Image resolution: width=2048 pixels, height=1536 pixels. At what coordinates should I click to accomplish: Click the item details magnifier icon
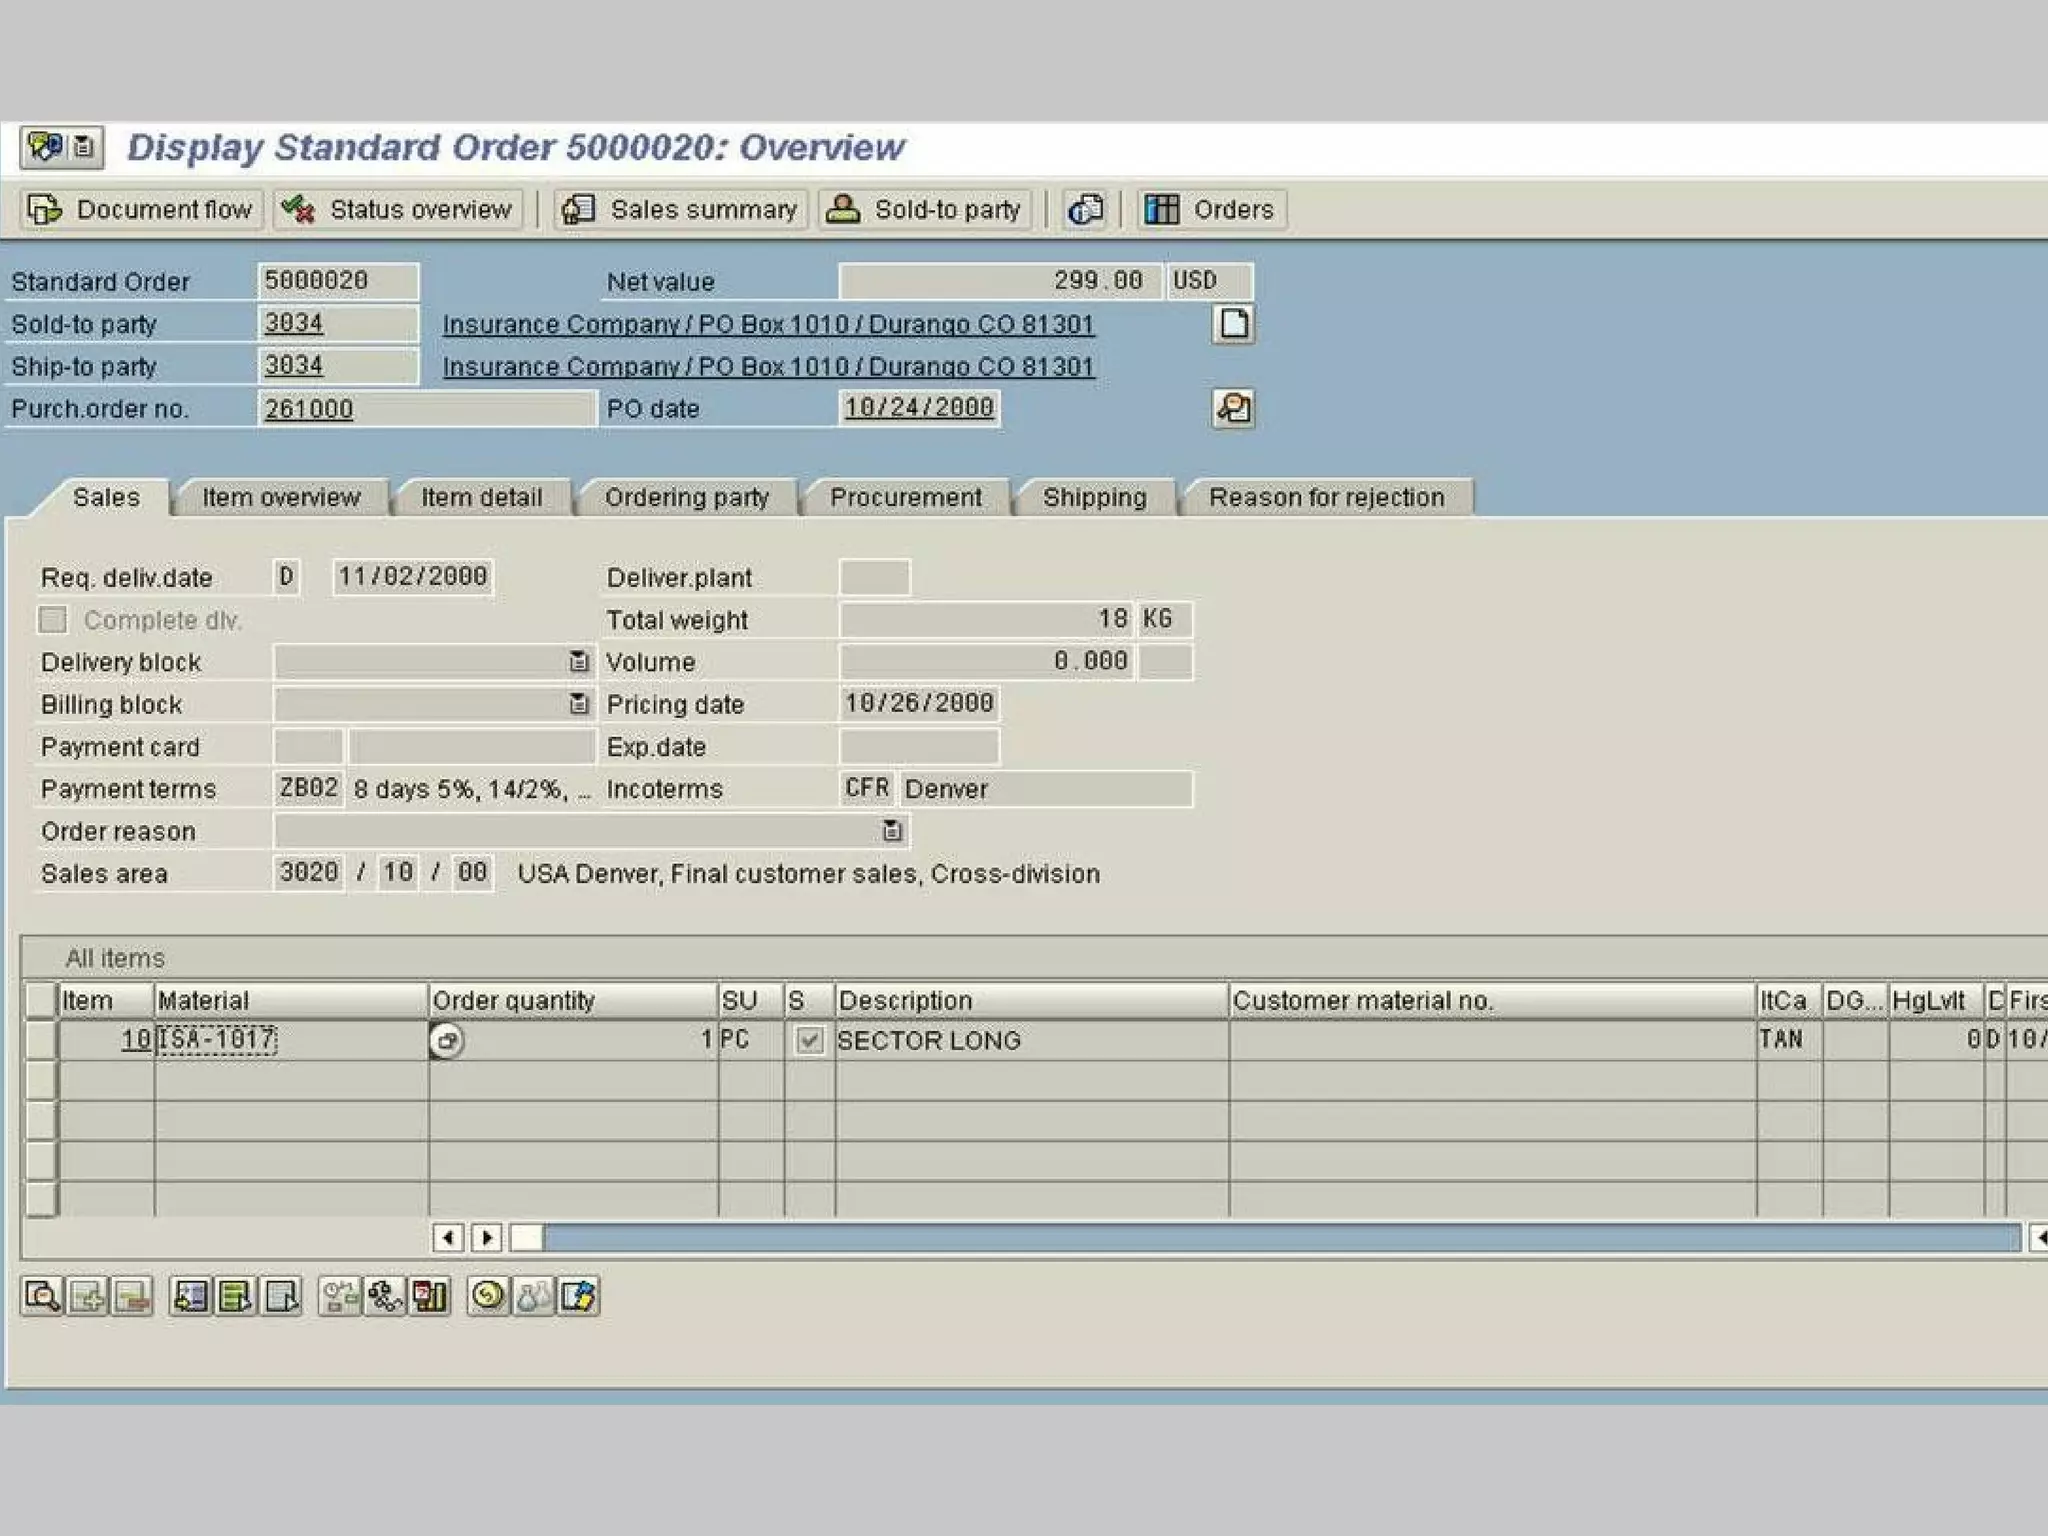[x=42, y=1297]
